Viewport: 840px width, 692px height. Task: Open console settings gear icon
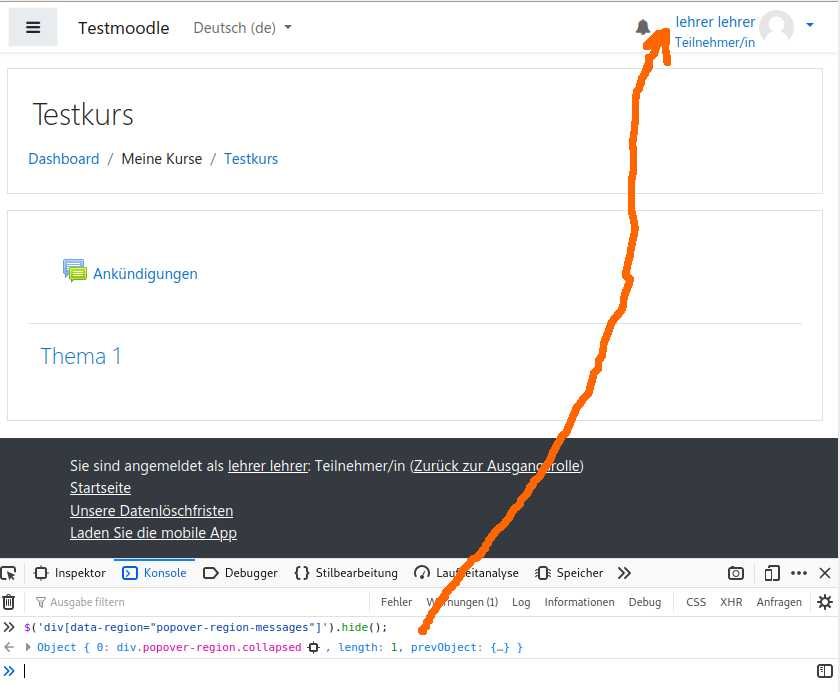pyautogui.click(x=824, y=602)
